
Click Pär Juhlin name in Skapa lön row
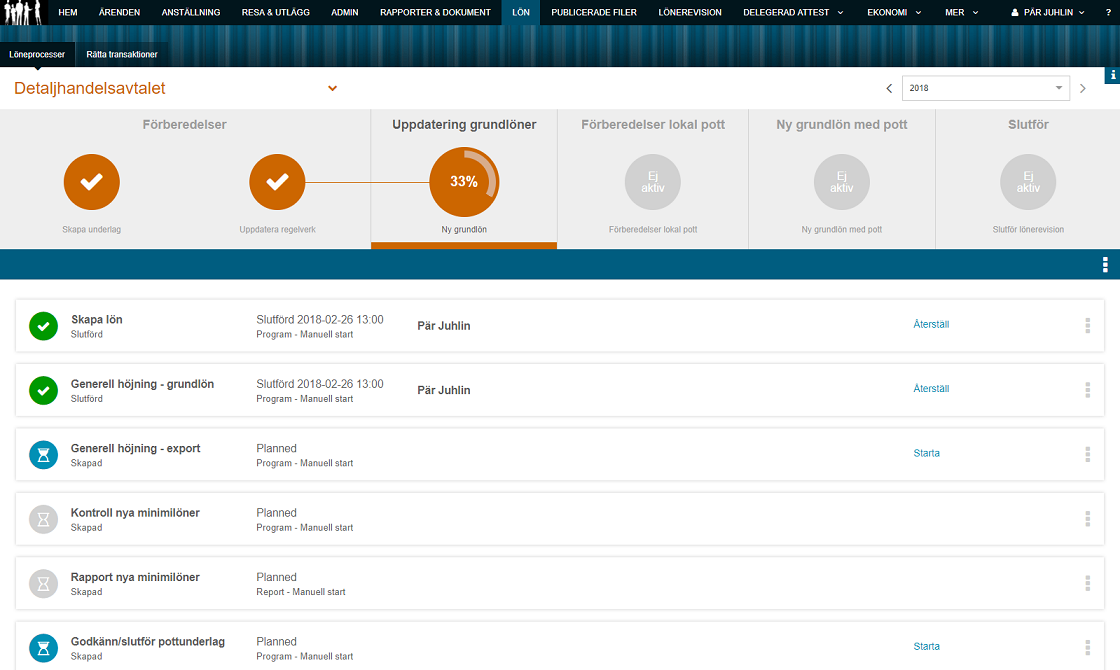[x=444, y=326]
